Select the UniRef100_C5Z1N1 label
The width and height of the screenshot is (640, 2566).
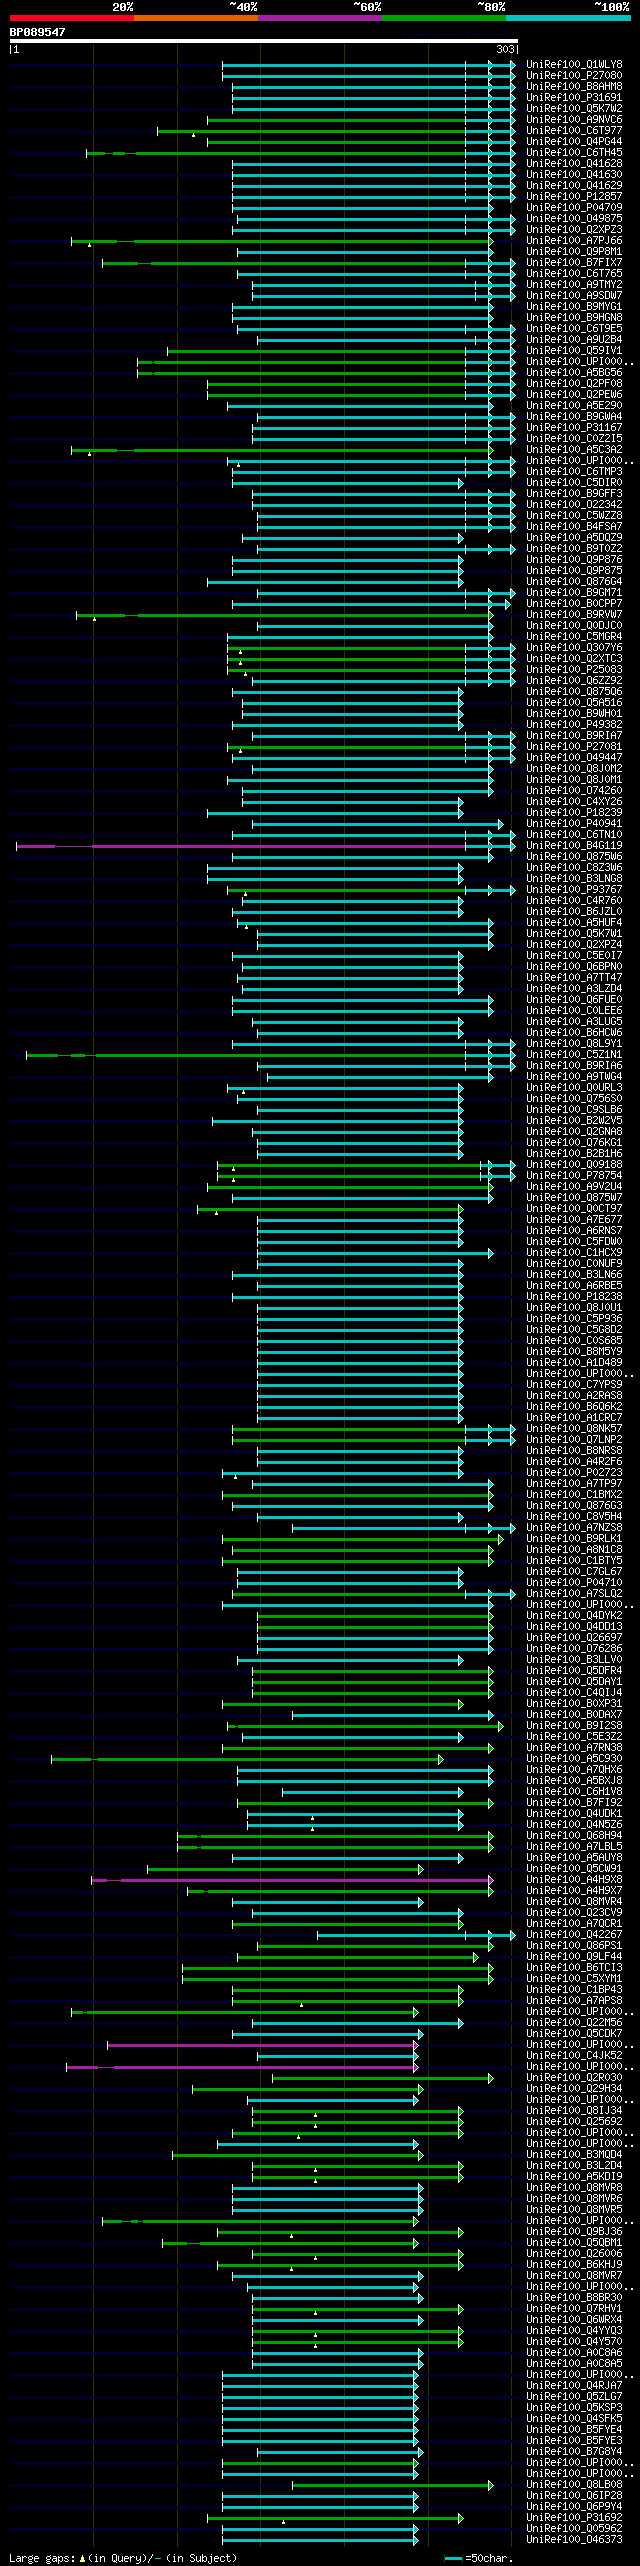pyautogui.click(x=574, y=1054)
